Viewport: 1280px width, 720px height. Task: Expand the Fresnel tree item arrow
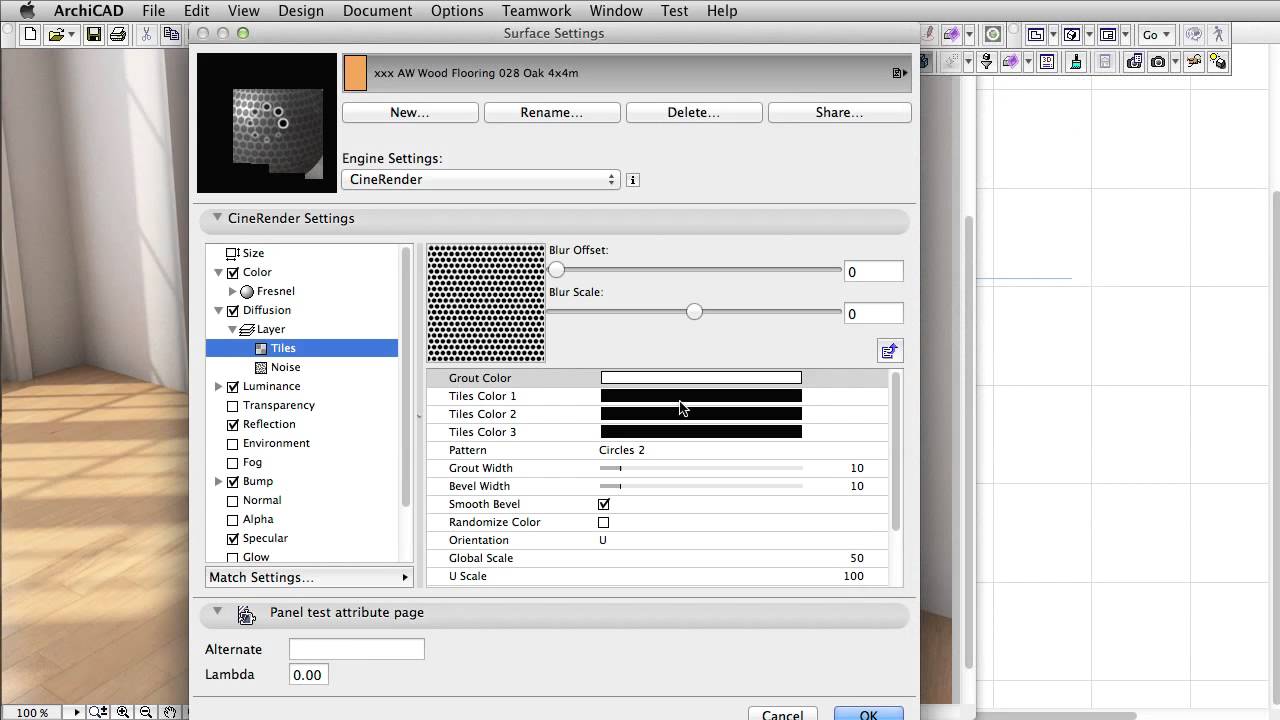tap(233, 292)
